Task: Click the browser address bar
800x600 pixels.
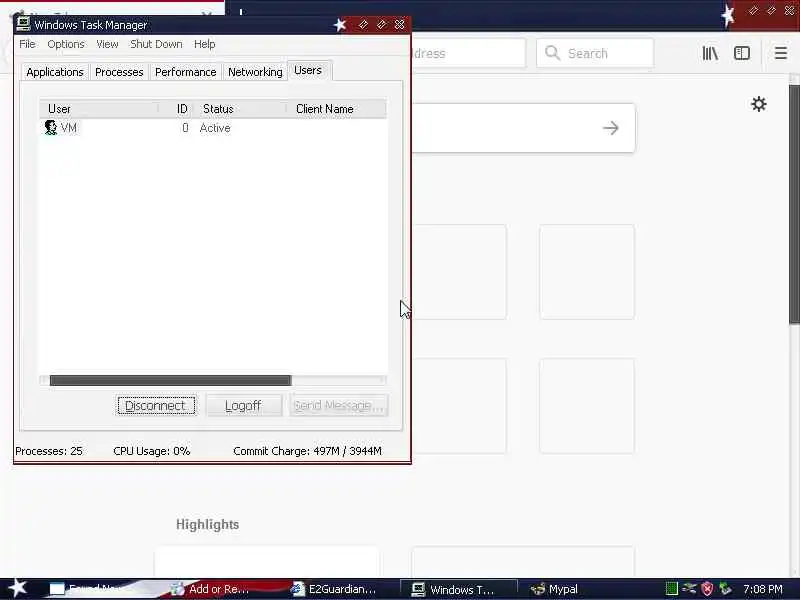Action: pos(468,53)
